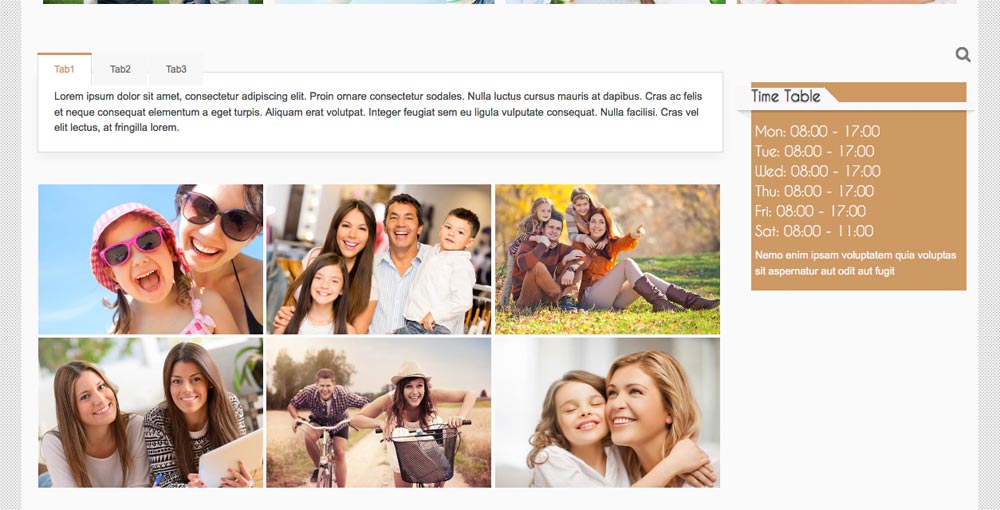This screenshot has height=510, width=1000.
Task: Click the Time Table heading
Action: (786, 96)
